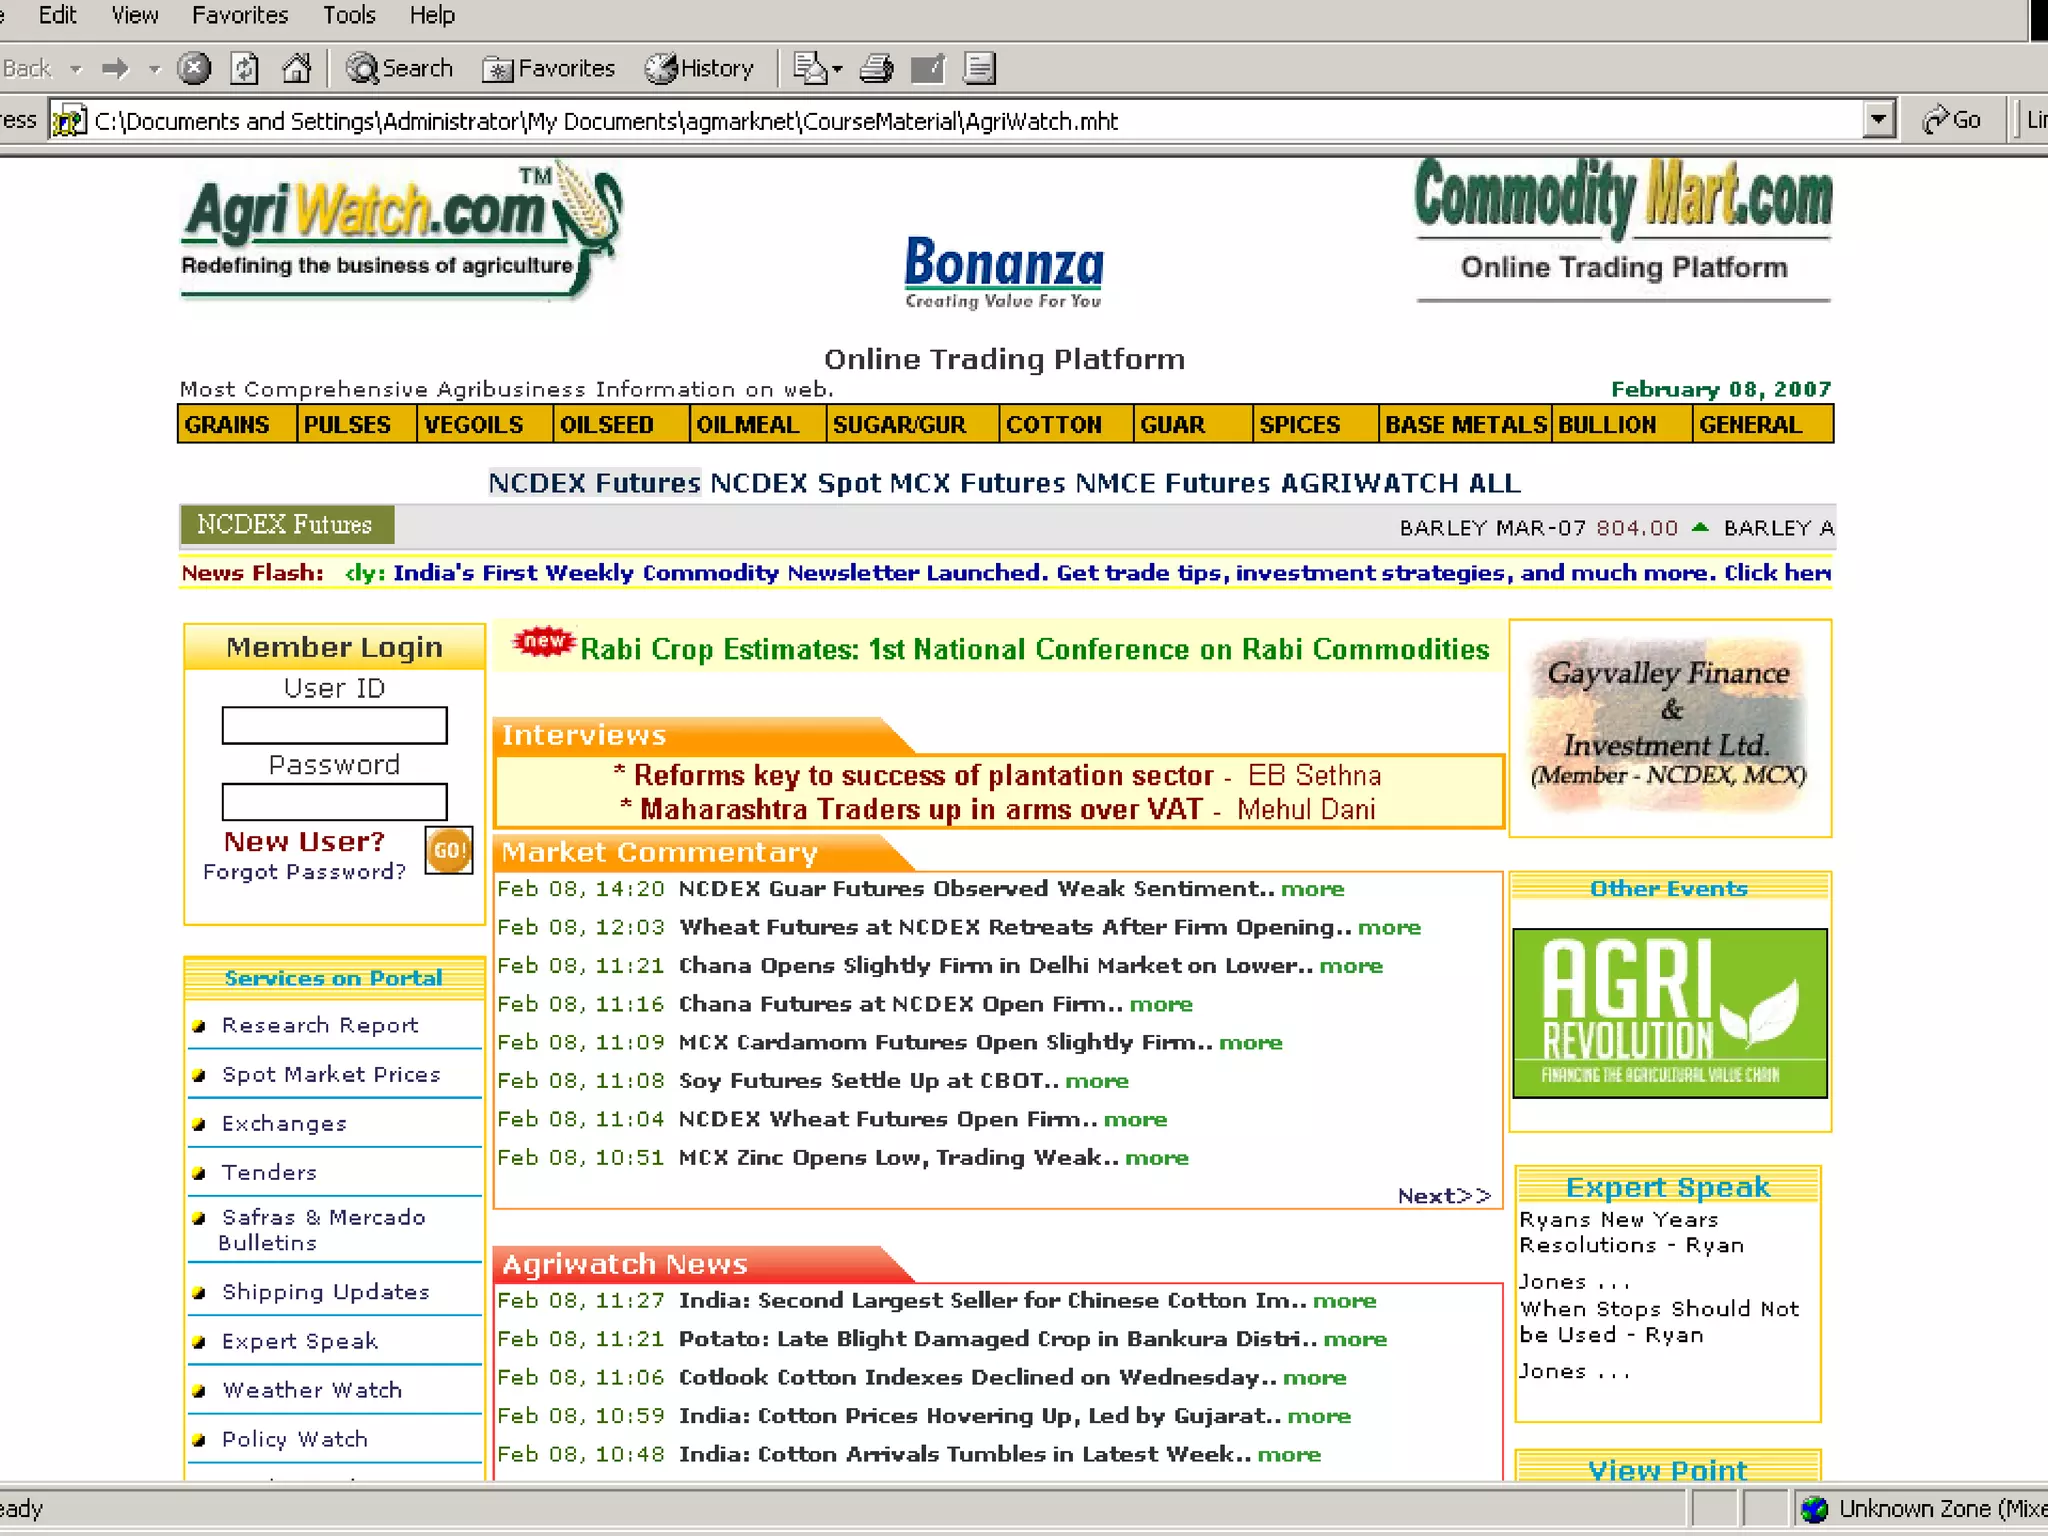Open the Tools menu
Viewport: 2048px width, 1536px height.
349,15
